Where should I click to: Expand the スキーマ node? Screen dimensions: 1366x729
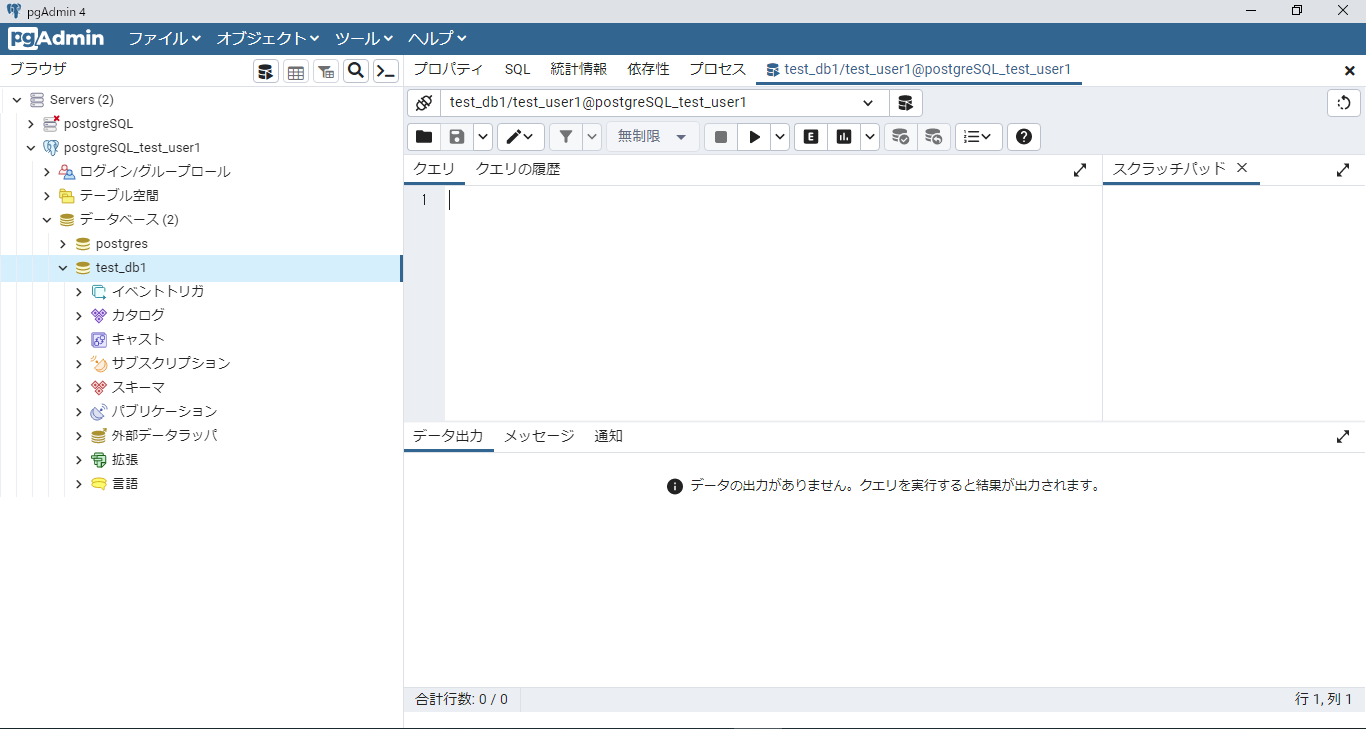[79, 388]
